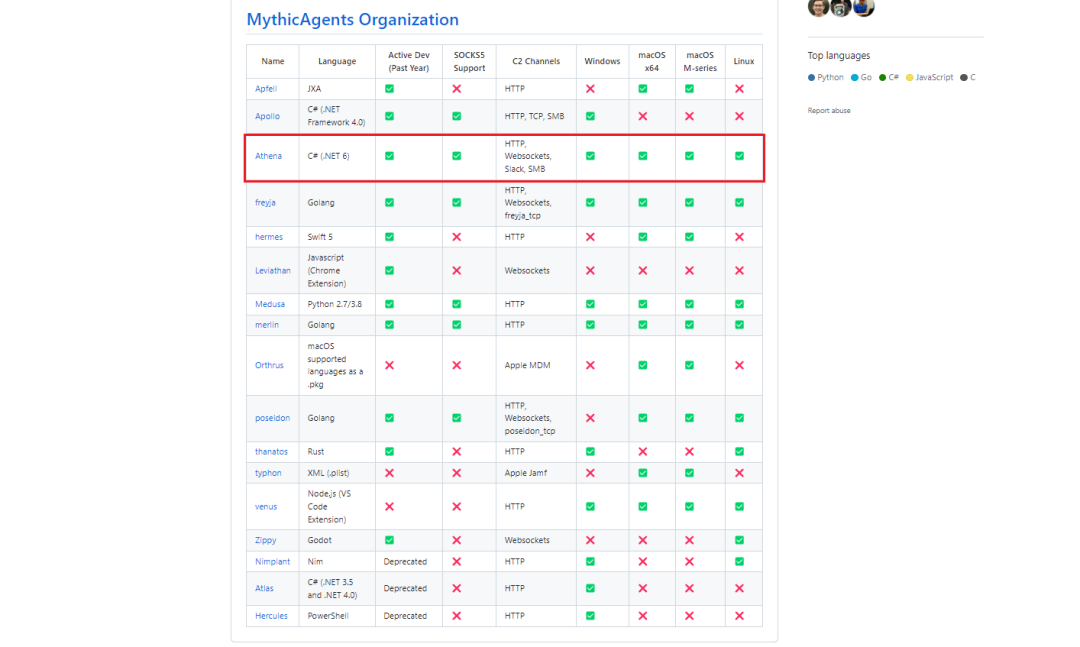This screenshot has height=647, width=1080.
Task: Click poseidon's Windows cross mark
Action: coord(590,418)
